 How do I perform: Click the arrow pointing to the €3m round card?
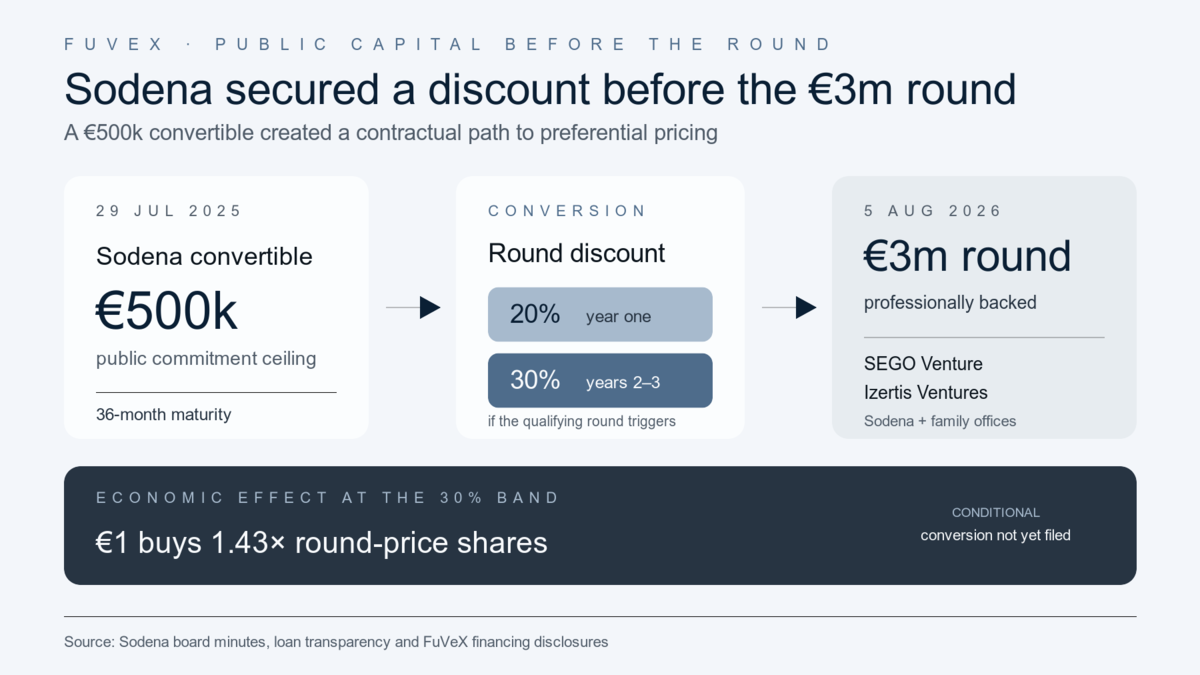click(789, 308)
